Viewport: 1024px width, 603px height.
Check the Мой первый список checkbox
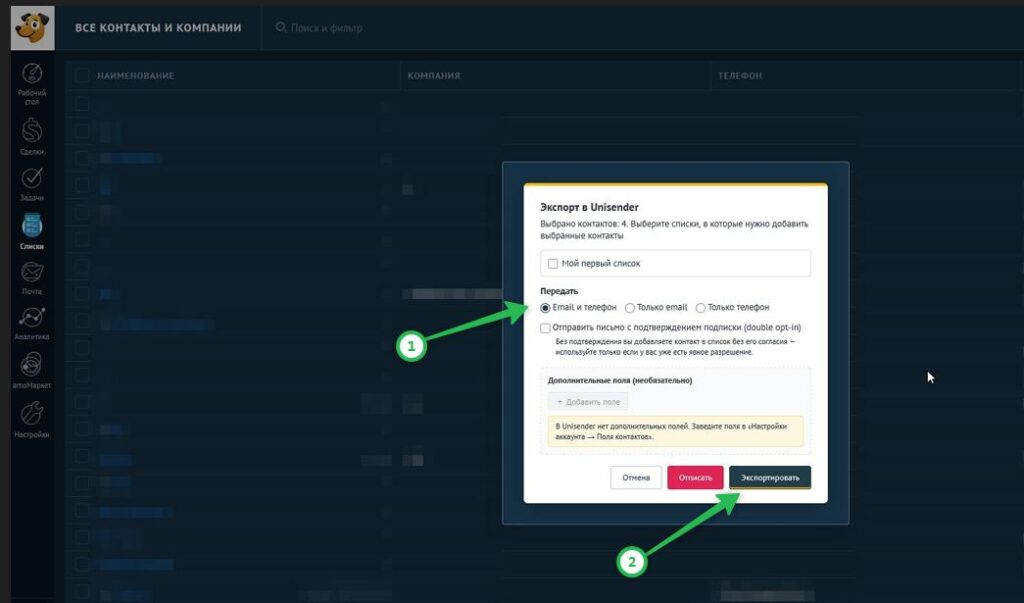[552, 264]
